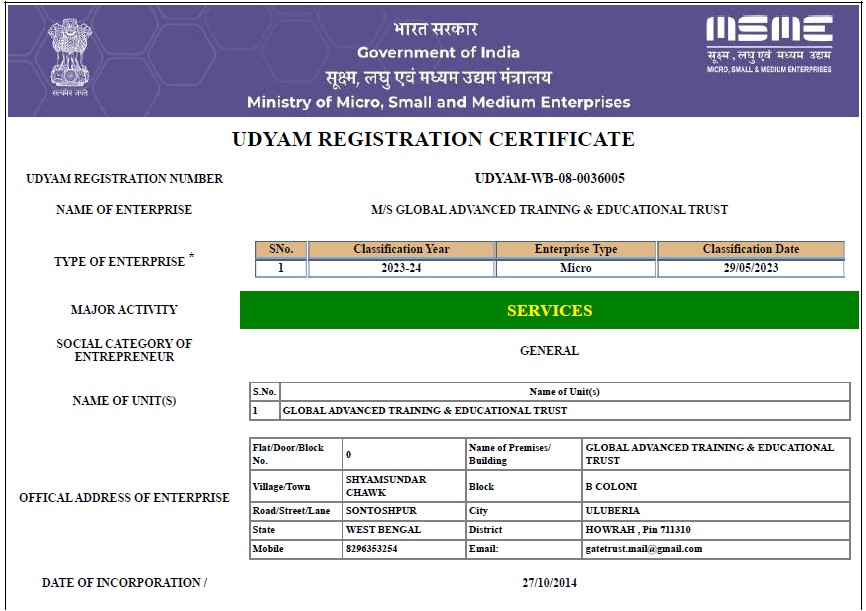
Task: Click the Government of India emblem
Action: 70,58
